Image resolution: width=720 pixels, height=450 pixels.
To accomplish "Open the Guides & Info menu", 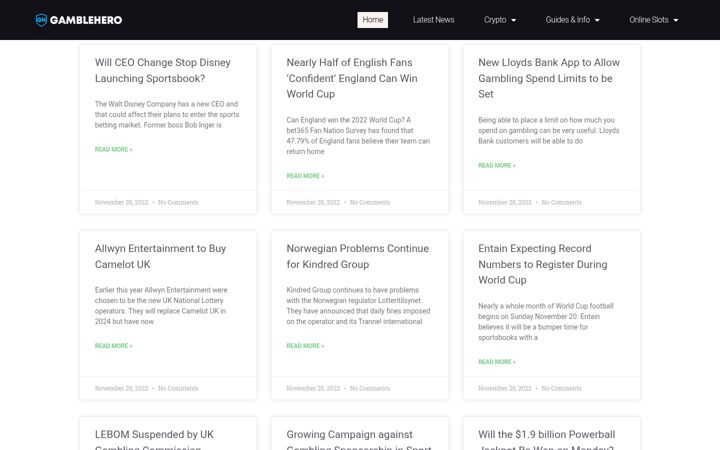I will (568, 20).
